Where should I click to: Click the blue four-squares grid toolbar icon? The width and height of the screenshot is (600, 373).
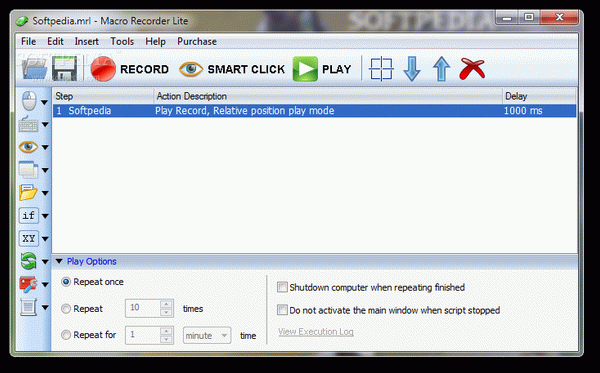pyautogui.click(x=381, y=69)
